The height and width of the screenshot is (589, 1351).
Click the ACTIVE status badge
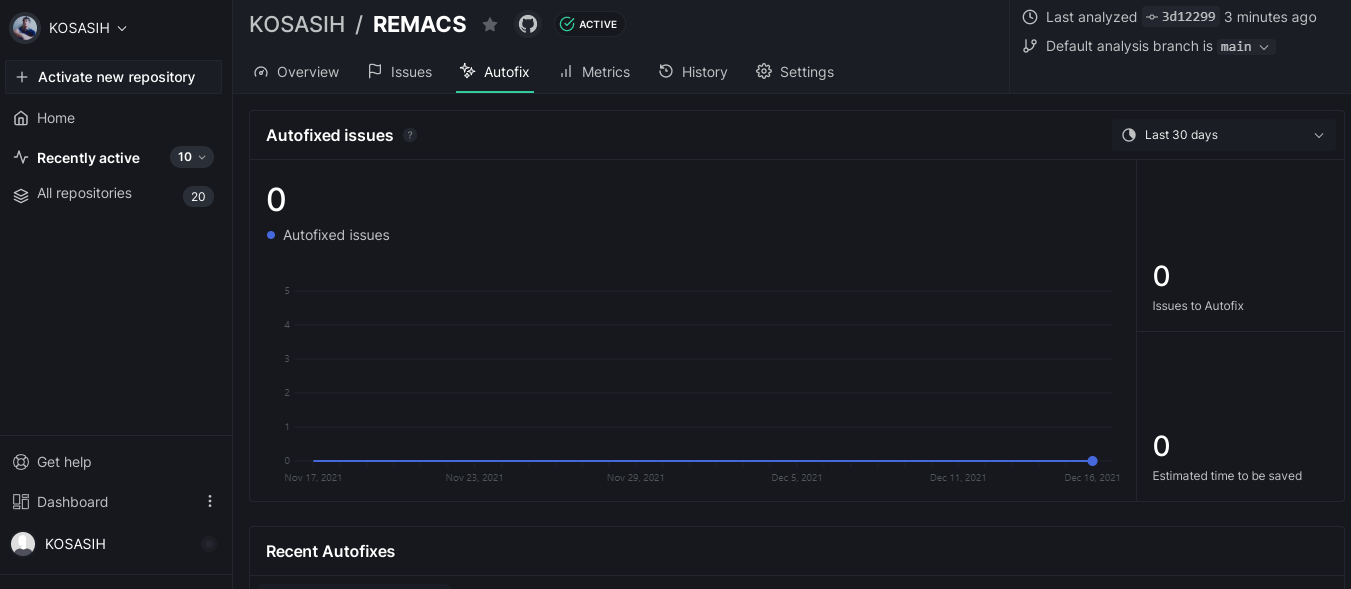[589, 24]
